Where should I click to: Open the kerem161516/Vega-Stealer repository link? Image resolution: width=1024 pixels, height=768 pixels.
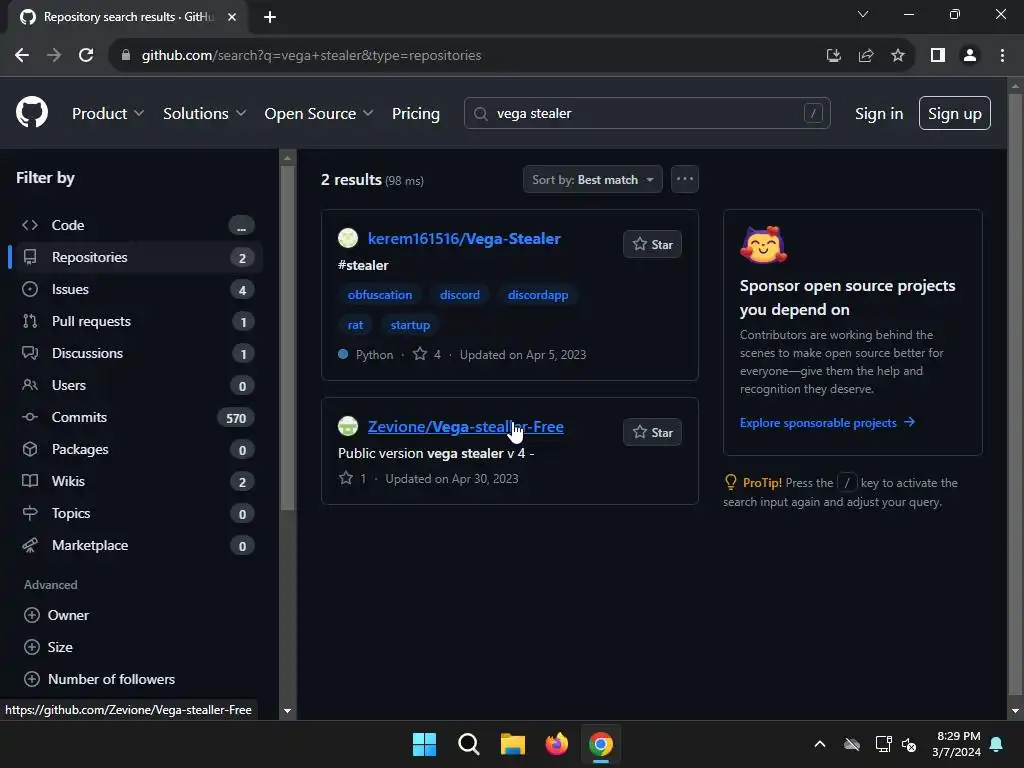(x=464, y=238)
